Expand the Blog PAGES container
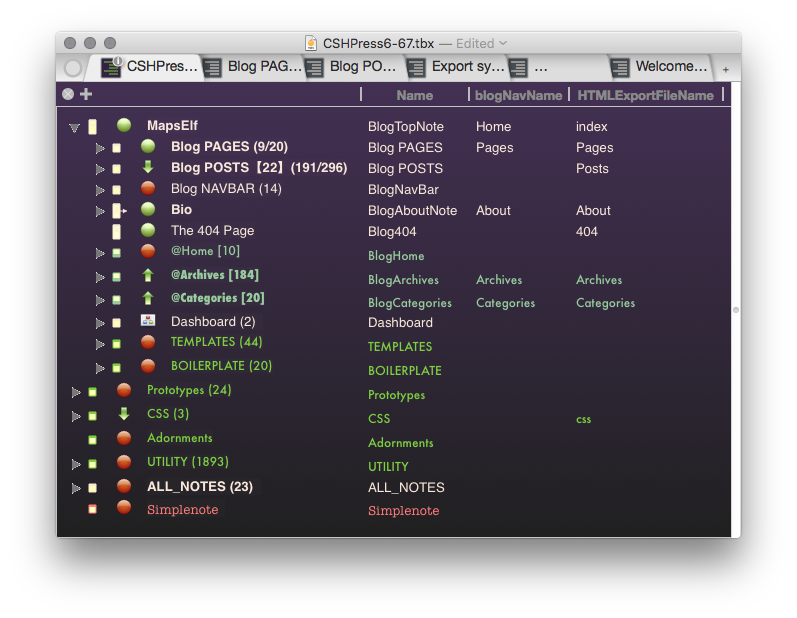 point(100,148)
